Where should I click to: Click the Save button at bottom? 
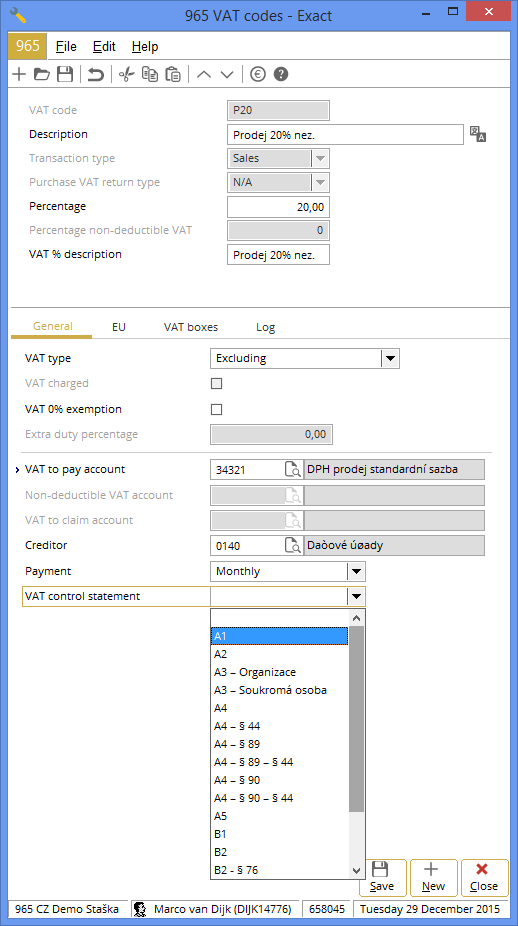tap(382, 878)
